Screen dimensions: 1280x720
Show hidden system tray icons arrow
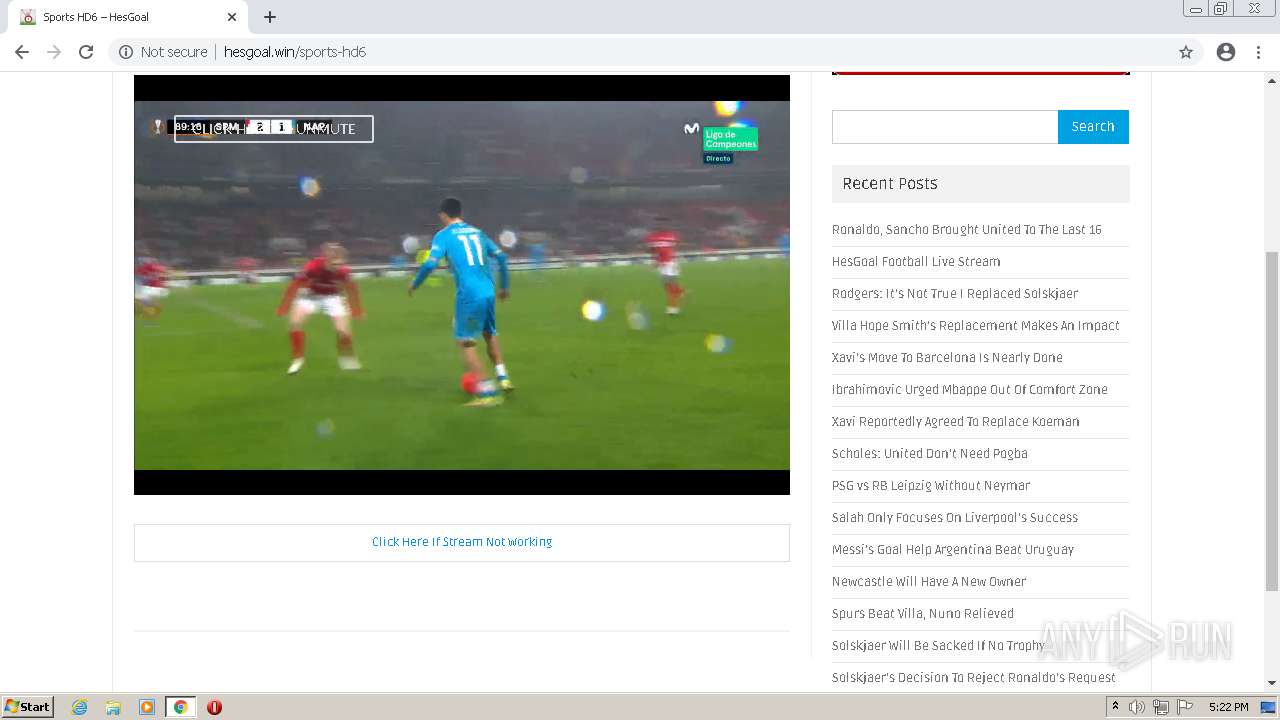point(1115,707)
